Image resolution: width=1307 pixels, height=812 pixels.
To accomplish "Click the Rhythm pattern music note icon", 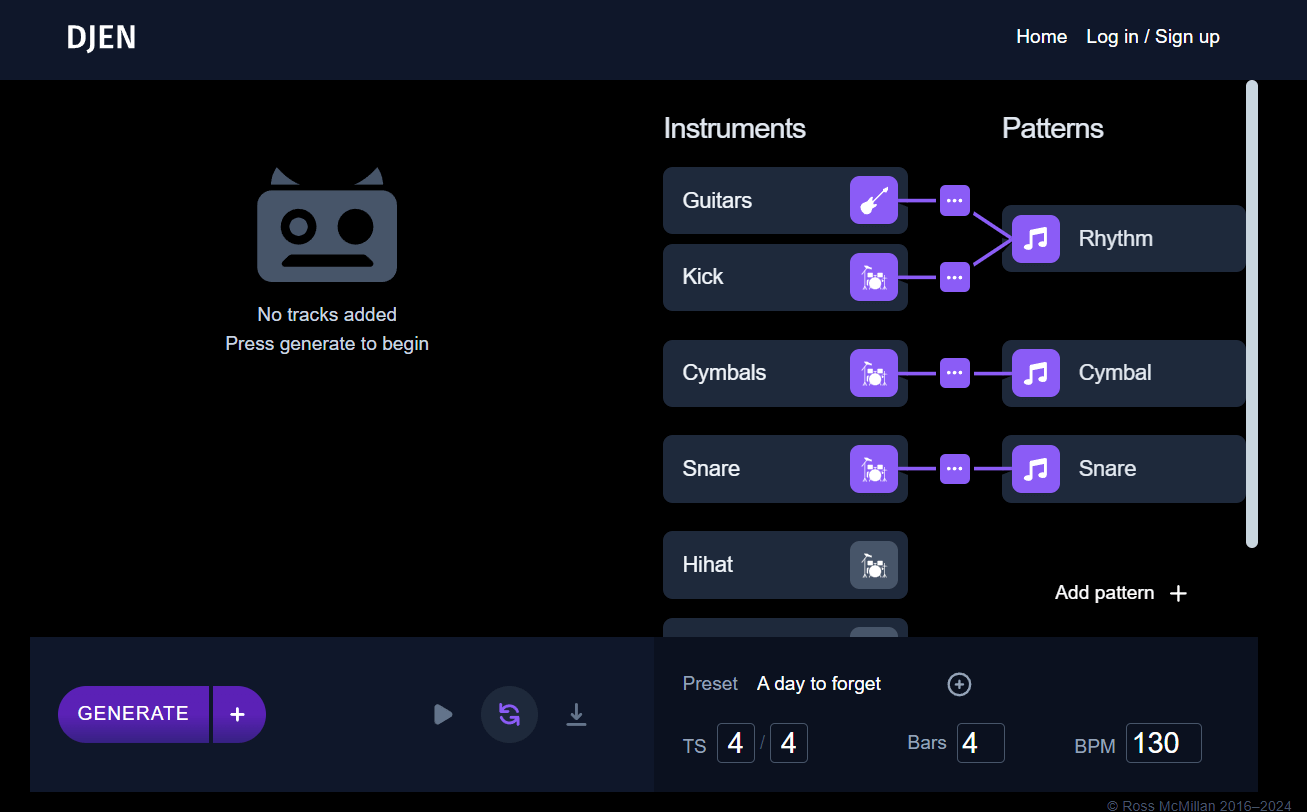I will pyautogui.click(x=1035, y=239).
